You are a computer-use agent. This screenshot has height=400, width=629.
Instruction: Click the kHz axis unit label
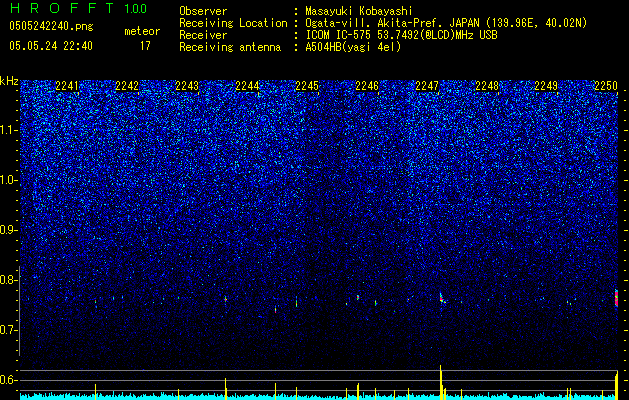(9, 81)
